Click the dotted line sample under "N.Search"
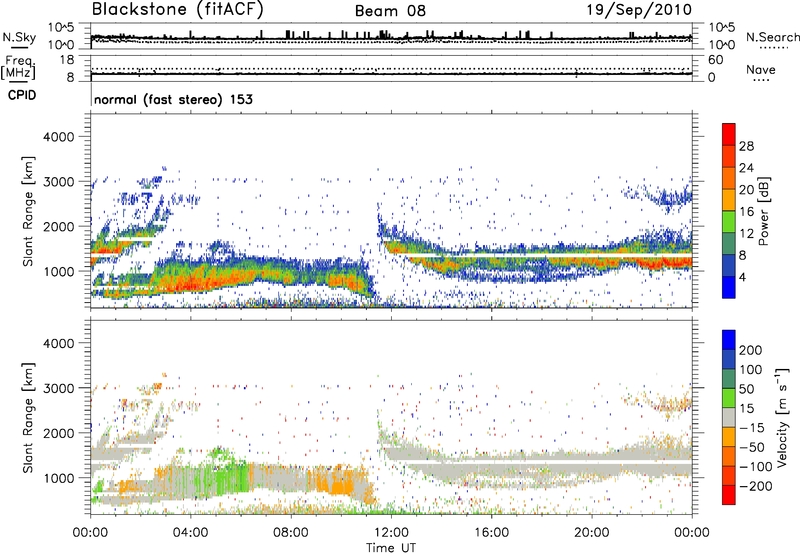Image resolution: width=800 pixels, height=554 pixels. coord(774,47)
